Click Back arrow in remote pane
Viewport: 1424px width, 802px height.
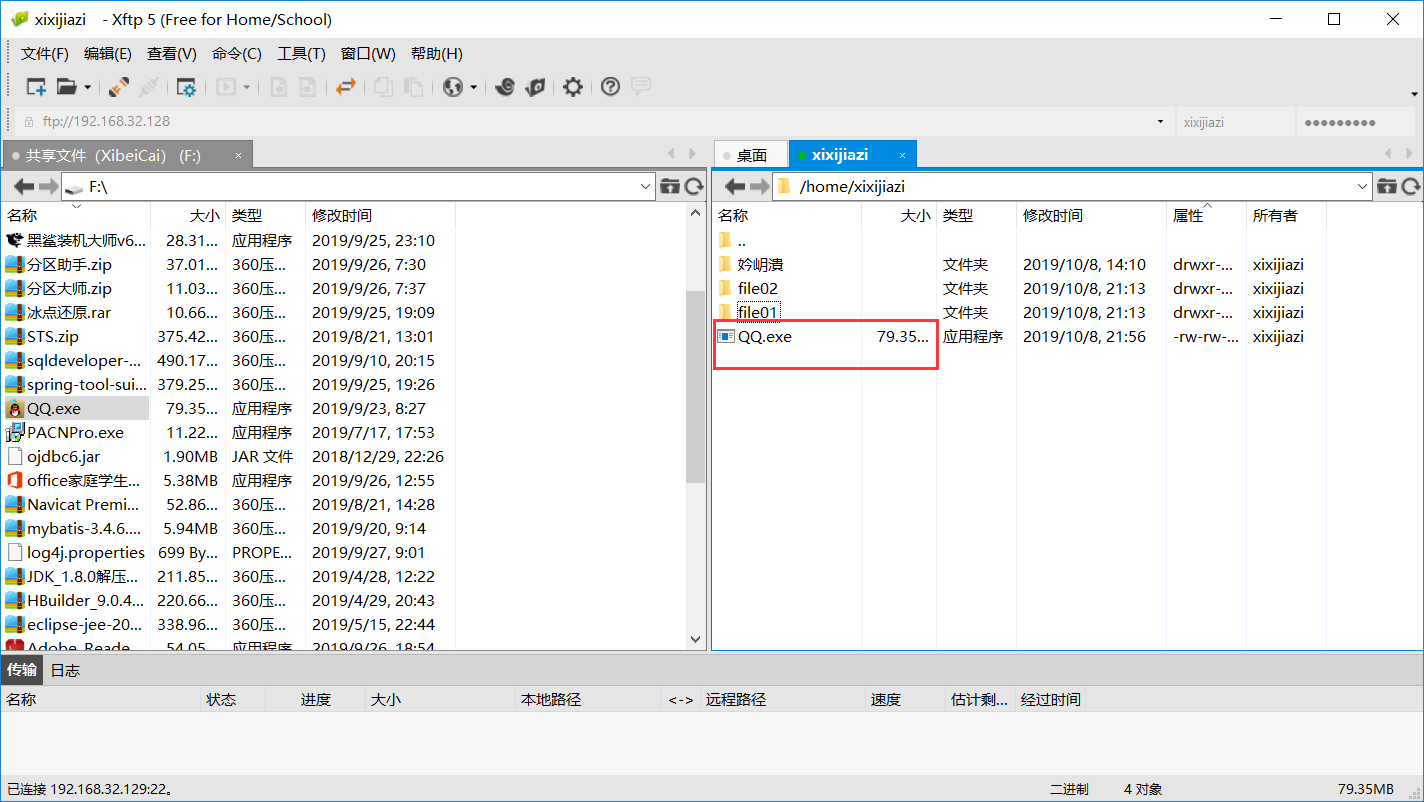736,186
